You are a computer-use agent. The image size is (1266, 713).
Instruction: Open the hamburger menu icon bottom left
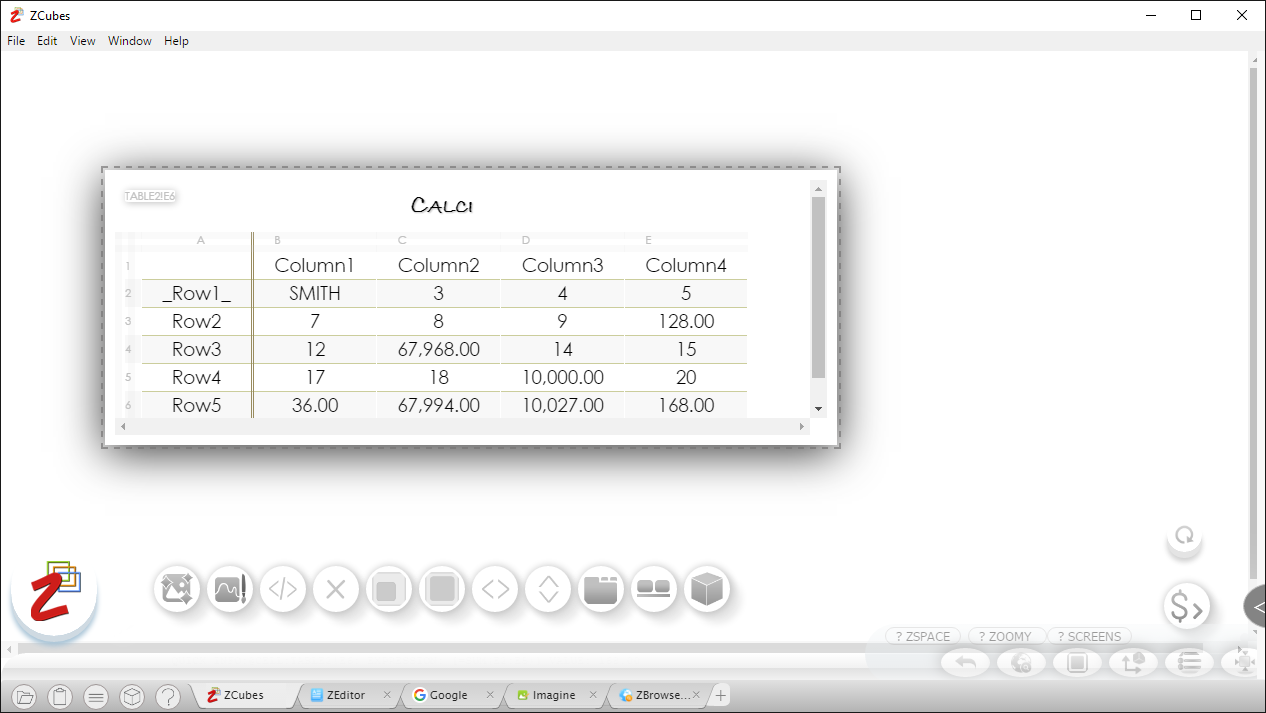tap(96, 696)
